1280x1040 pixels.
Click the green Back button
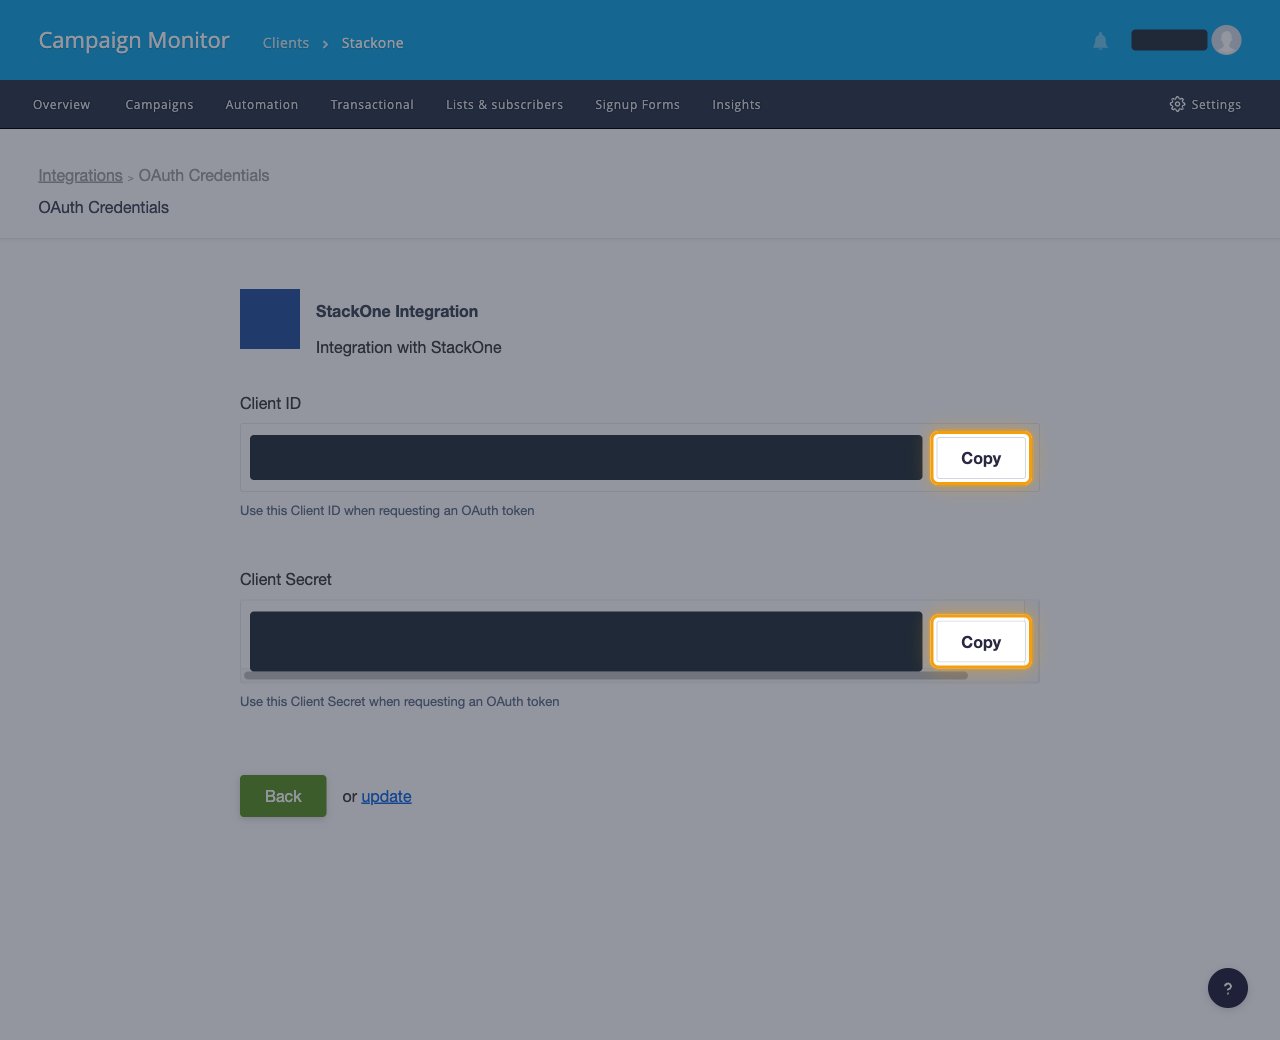point(283,796)
